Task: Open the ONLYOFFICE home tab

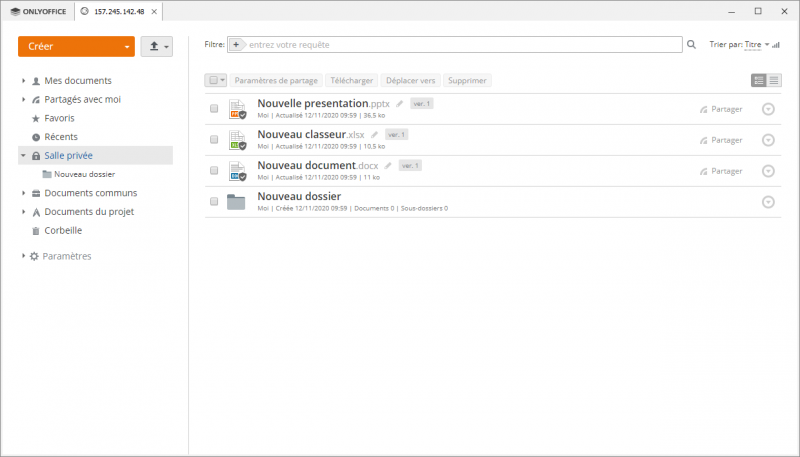Action: pos(37,10)
